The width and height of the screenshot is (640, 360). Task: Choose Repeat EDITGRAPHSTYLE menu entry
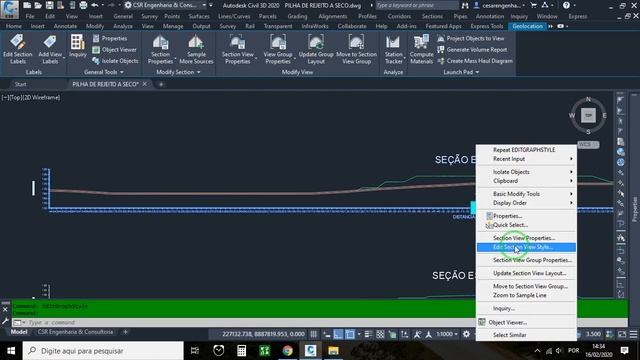[526, 150]
